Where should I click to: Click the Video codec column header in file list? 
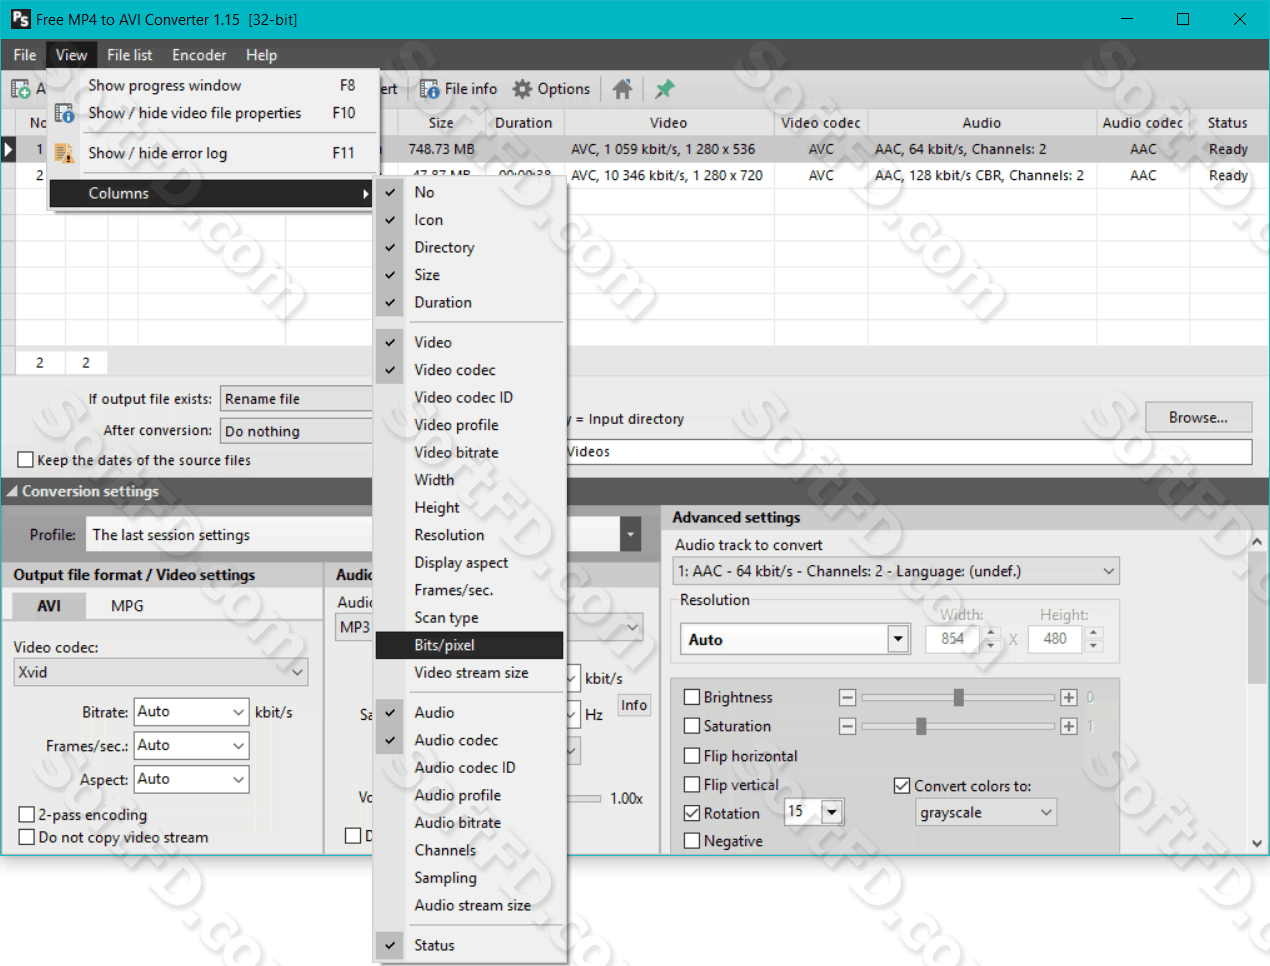point(820,123)
